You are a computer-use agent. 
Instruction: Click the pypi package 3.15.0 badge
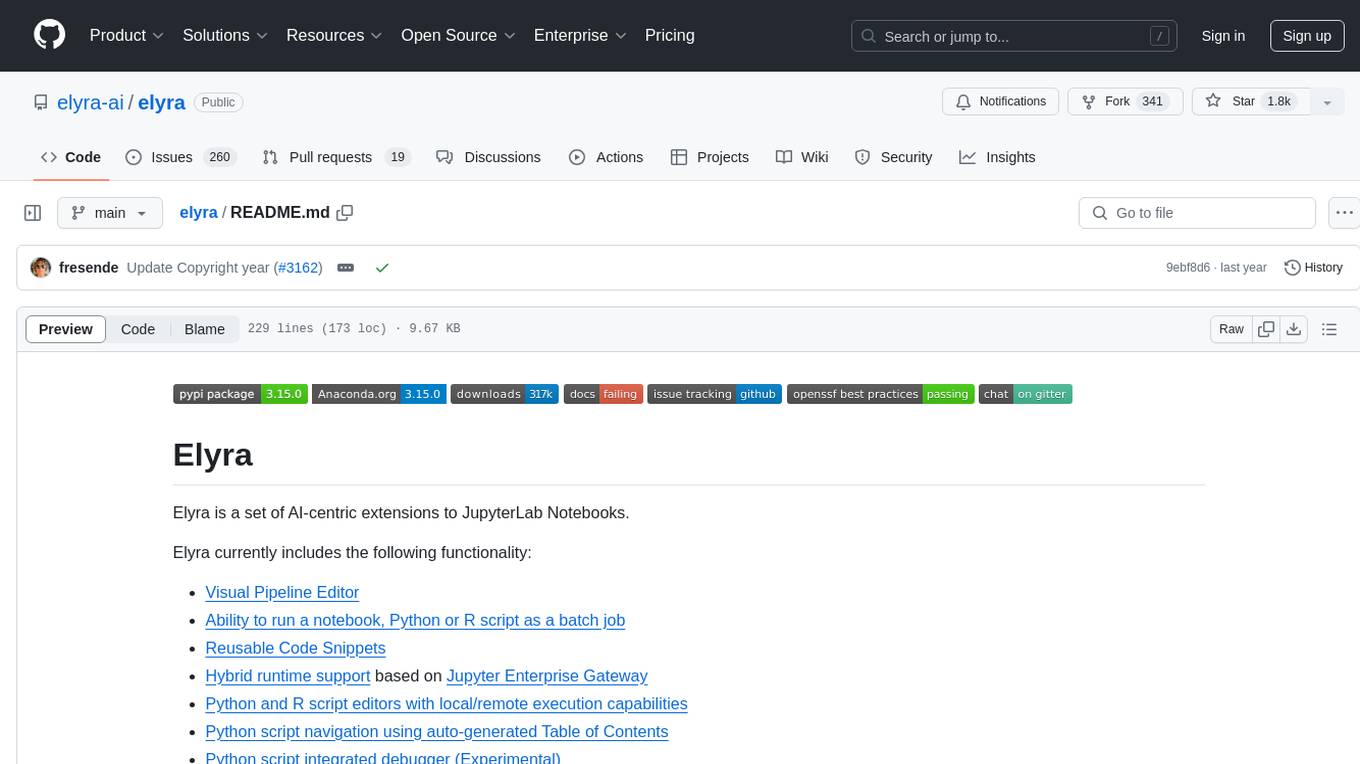coord(239,394)
